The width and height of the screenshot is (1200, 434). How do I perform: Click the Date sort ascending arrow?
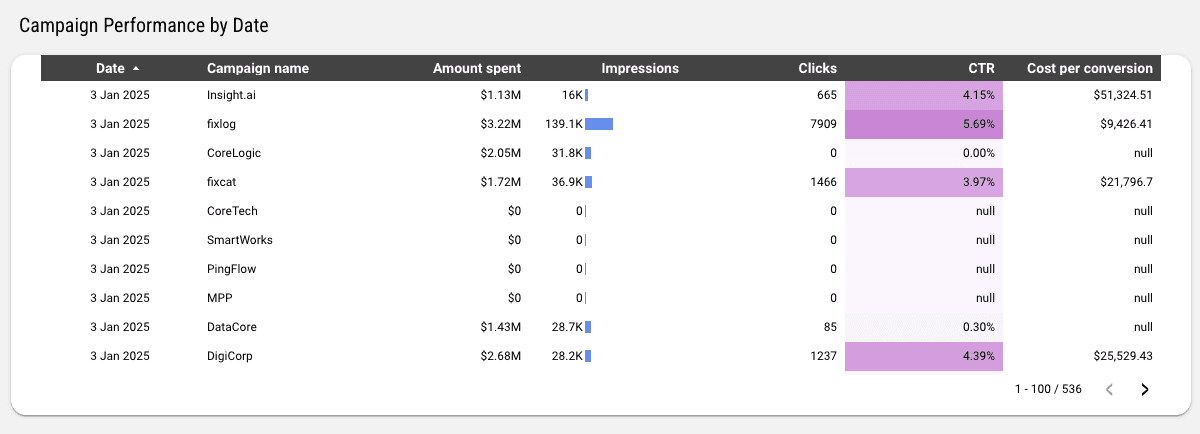pyautogui.click(x=136, y=69)
